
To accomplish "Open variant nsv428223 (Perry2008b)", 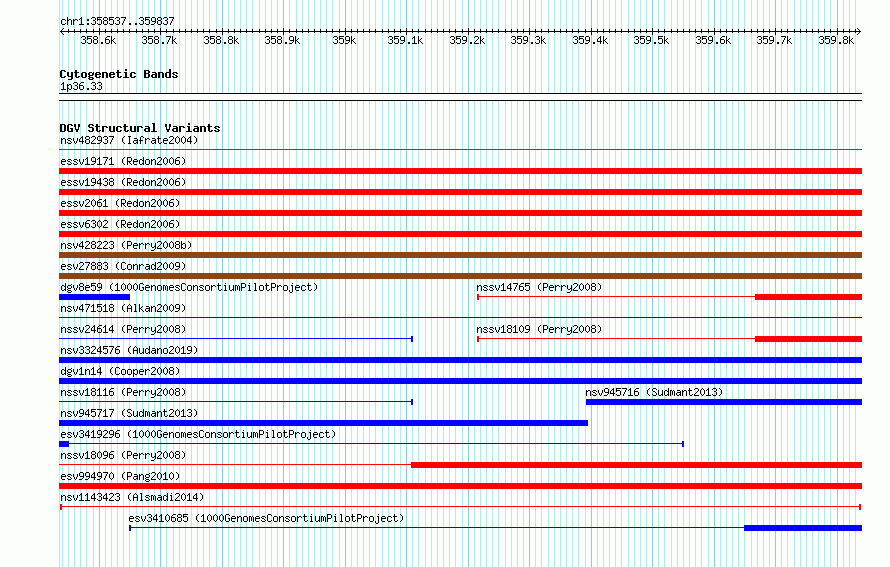I will (x=126, y=245).
